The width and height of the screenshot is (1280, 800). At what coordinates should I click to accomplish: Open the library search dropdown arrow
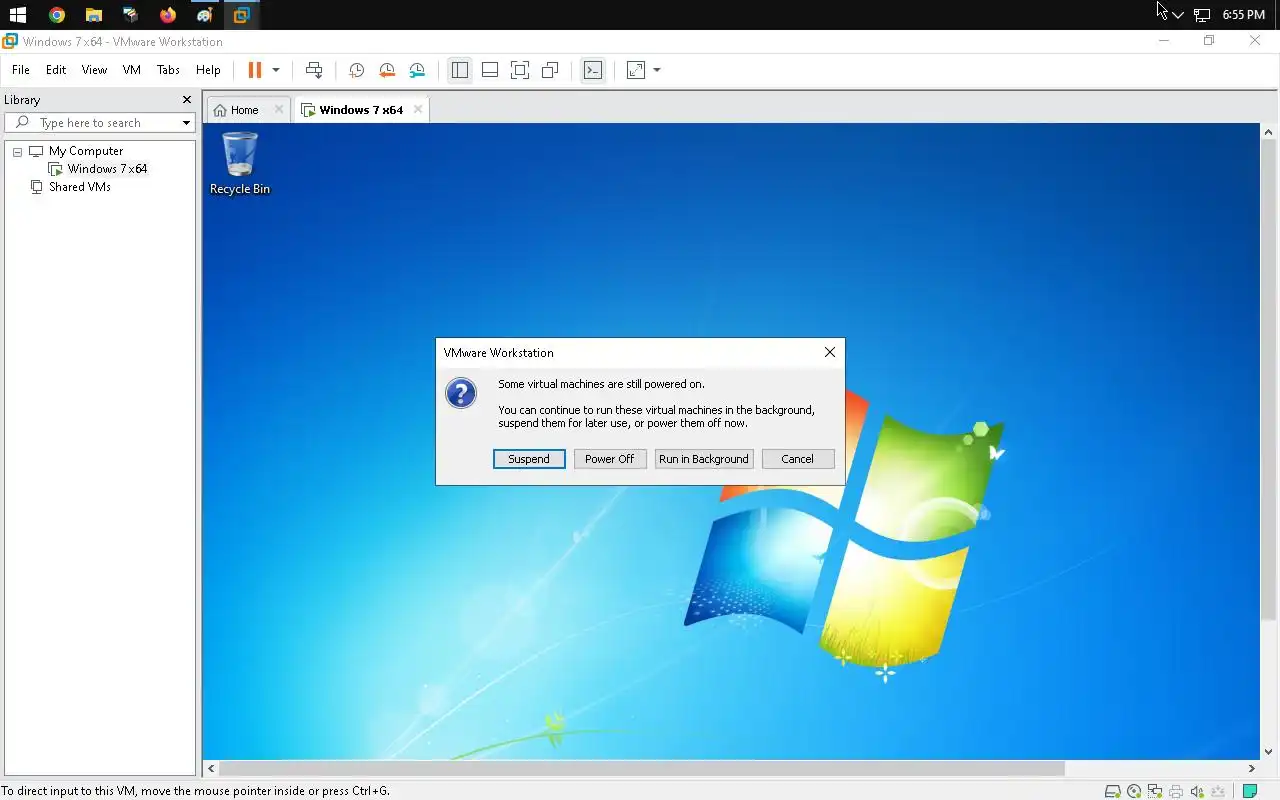(x=186, y=123)
